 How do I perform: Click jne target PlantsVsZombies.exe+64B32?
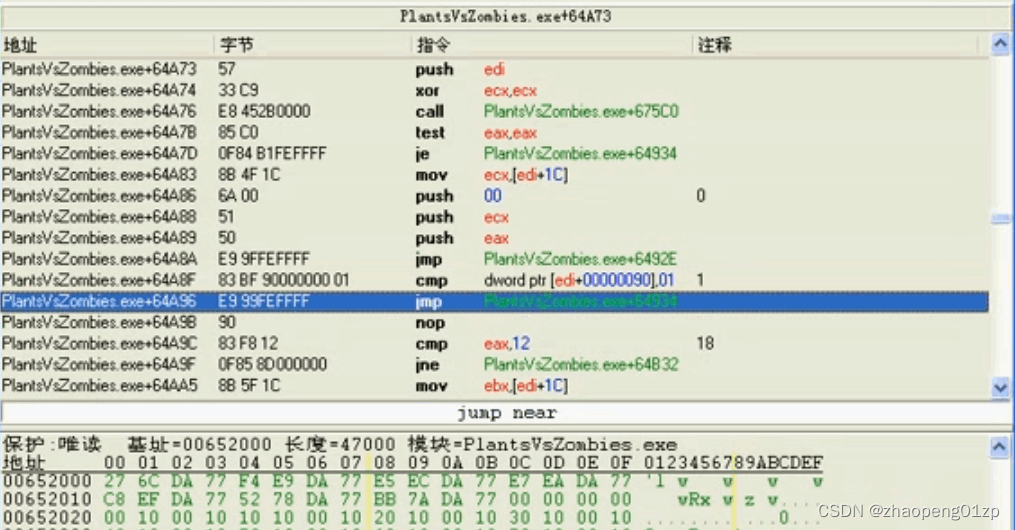coord(581,364)
